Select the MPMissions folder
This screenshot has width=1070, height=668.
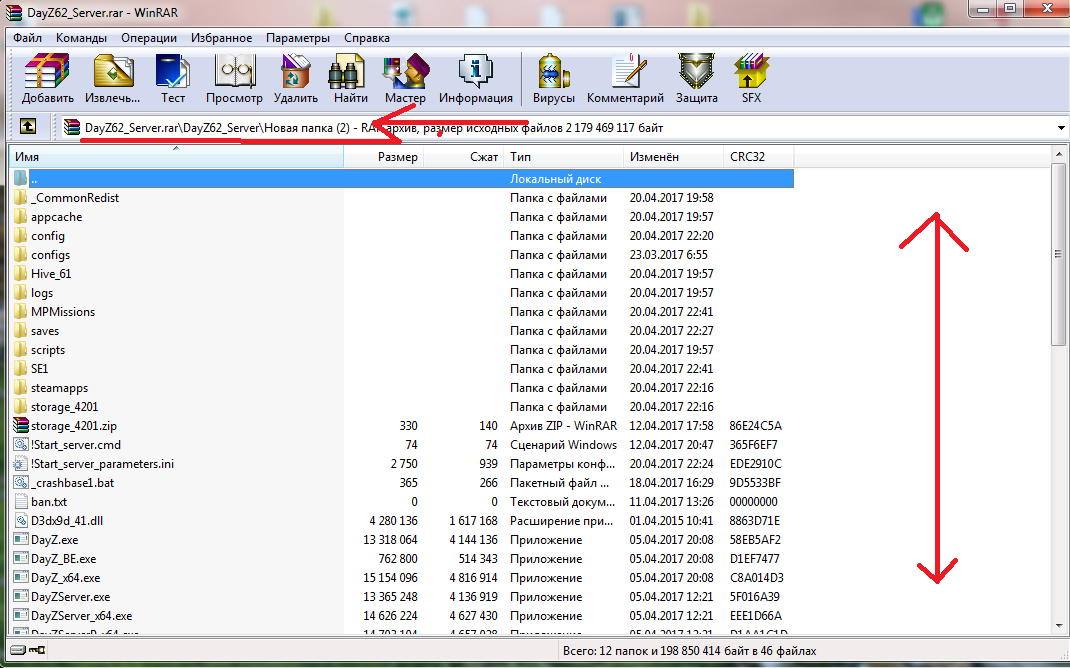(63, 312)
